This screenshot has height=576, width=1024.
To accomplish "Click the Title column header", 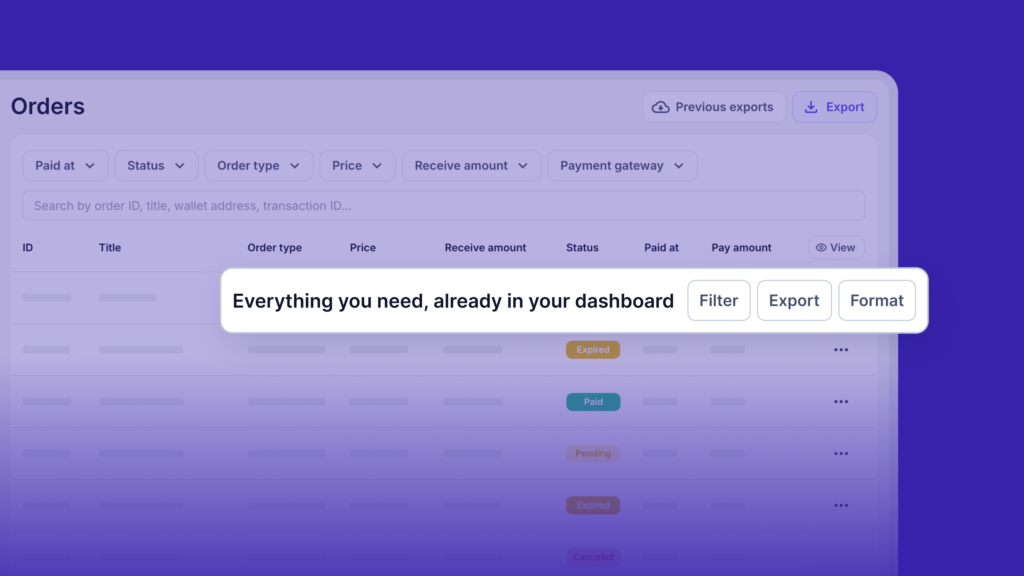I will [x=110, y=248].
